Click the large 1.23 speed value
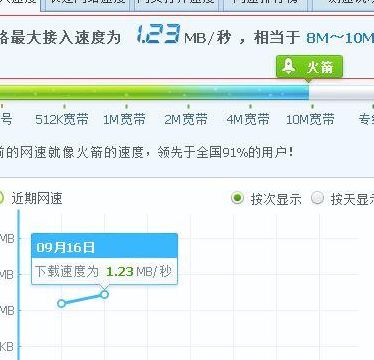 coord(158,34)
